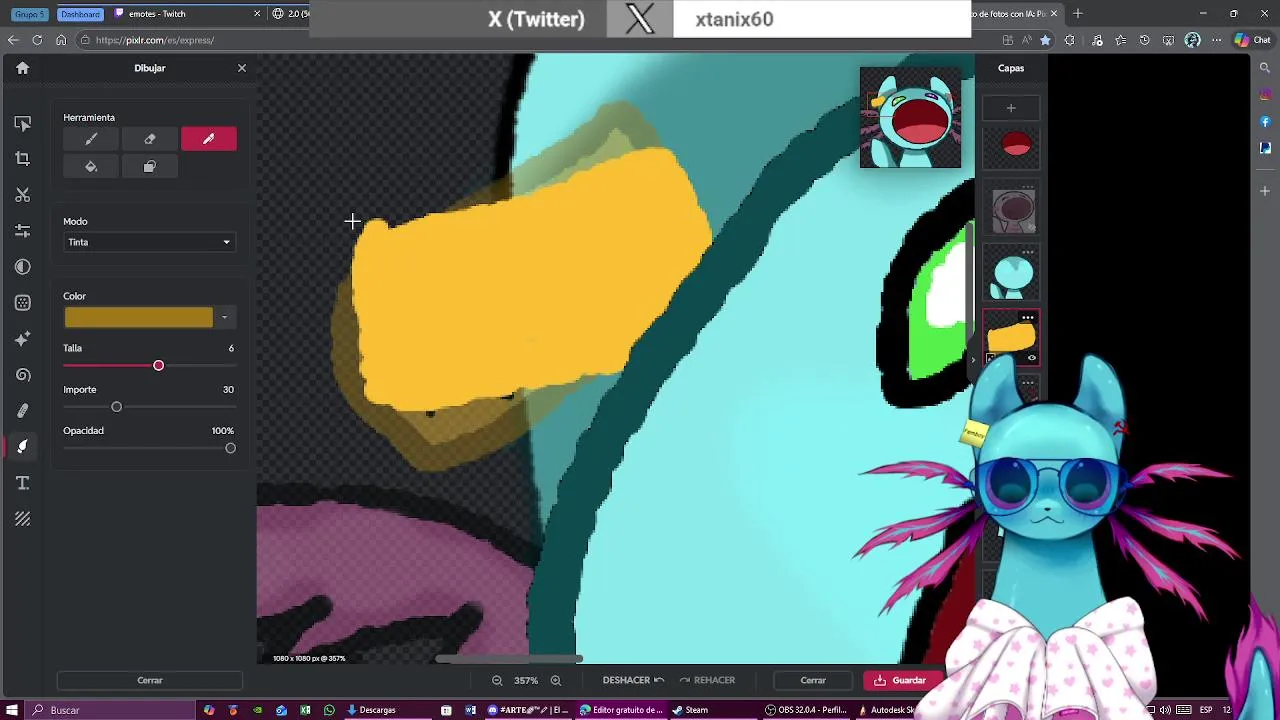Image resolution: width=1280 pixels, height=720 pixels.
Task: Zoom in with the plus magnifier
Action: point(556,680)
